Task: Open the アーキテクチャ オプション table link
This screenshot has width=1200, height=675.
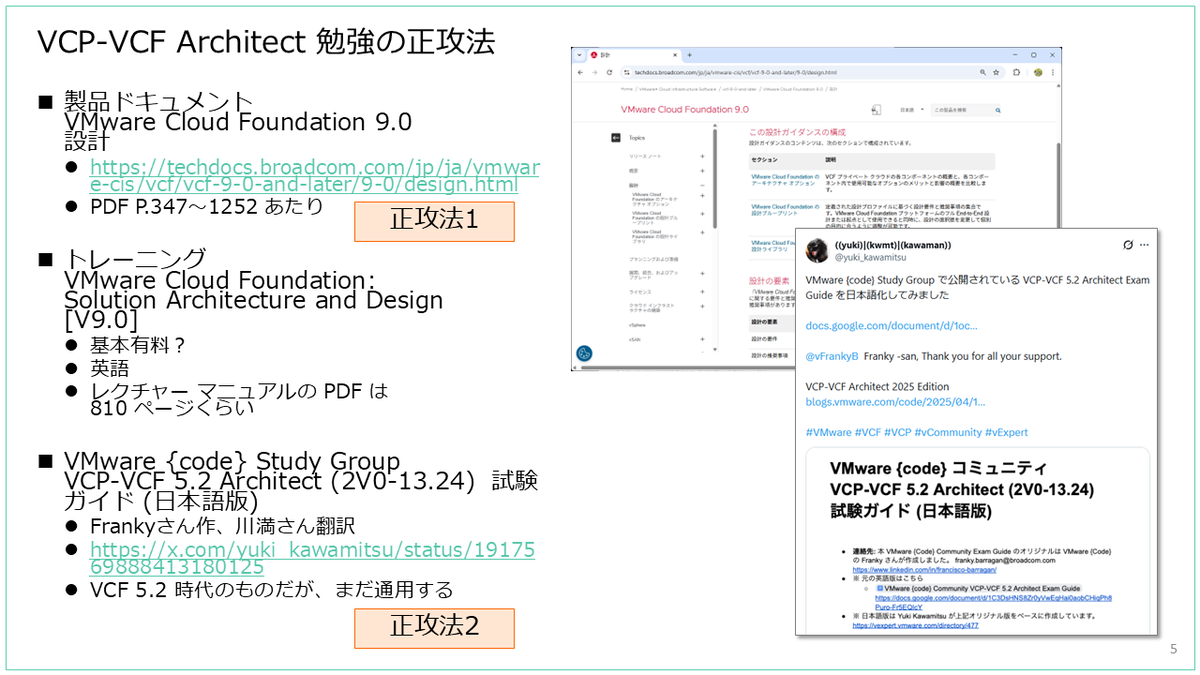Action: (783, 180)
